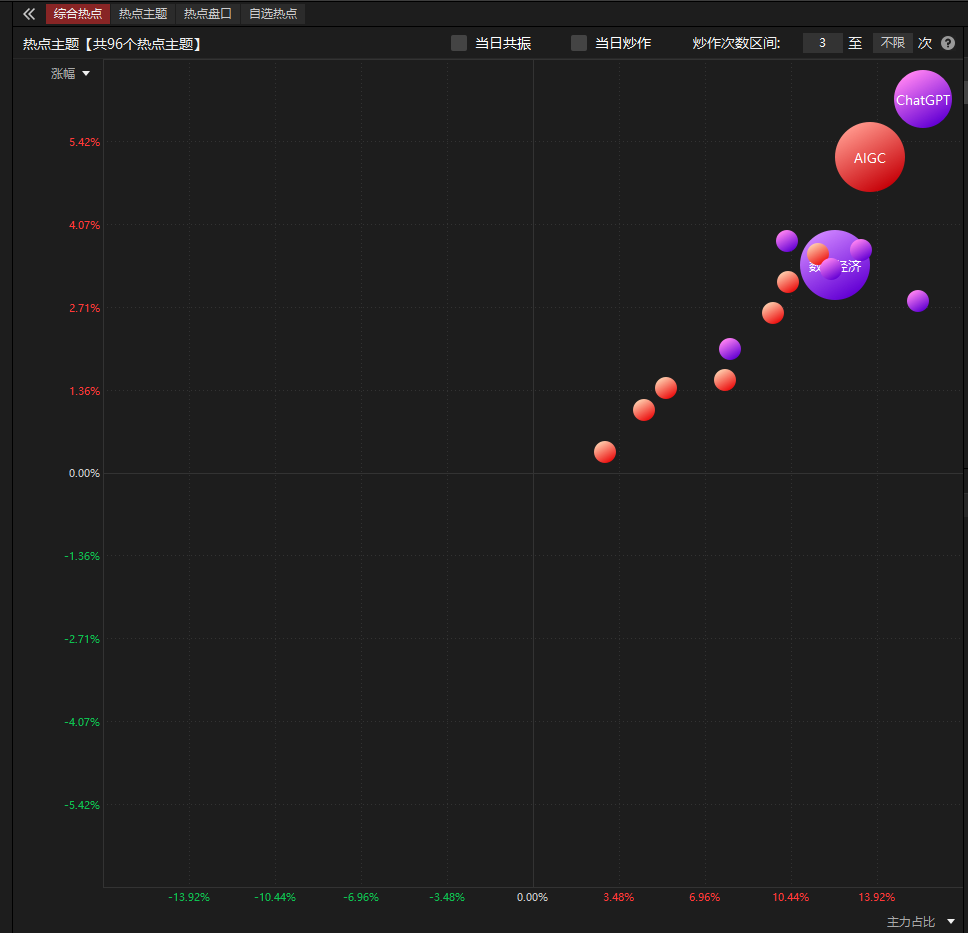Switch to the 自选热点 tab
The height and width of the screenshot is (933, 968).
click(273, 14)
